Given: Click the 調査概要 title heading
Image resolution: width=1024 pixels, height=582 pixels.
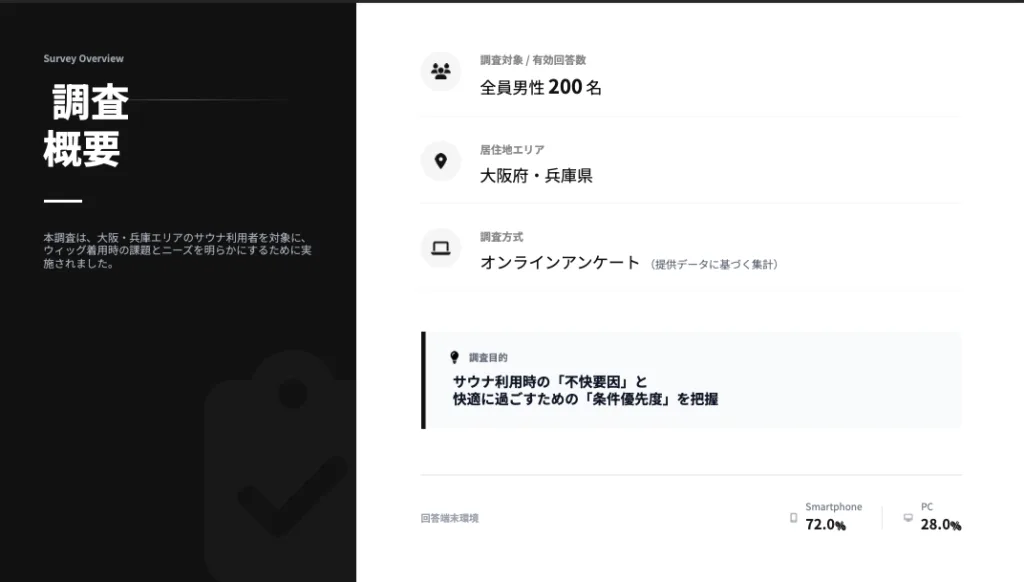Looking at the screenshot, I should (x=86, y=126).
